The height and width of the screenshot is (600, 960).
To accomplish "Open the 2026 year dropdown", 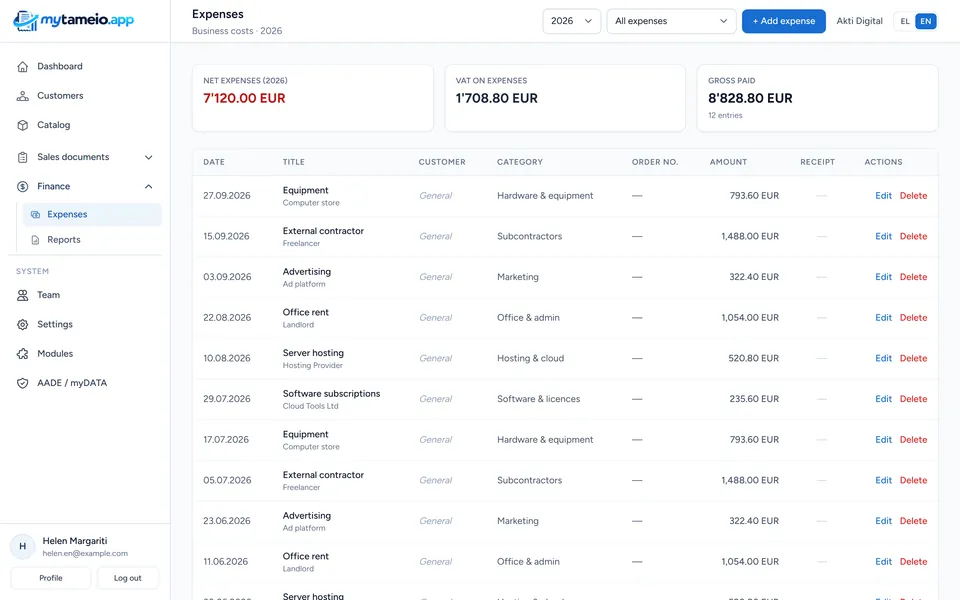I will coord(571,21).
